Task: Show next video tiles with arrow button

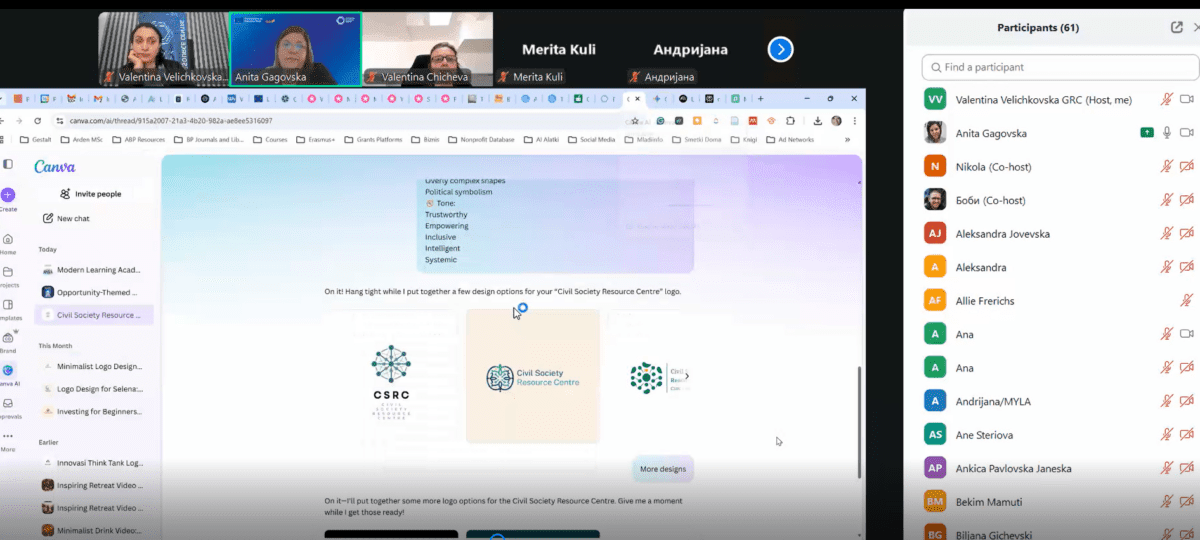Action: [780, 49]
